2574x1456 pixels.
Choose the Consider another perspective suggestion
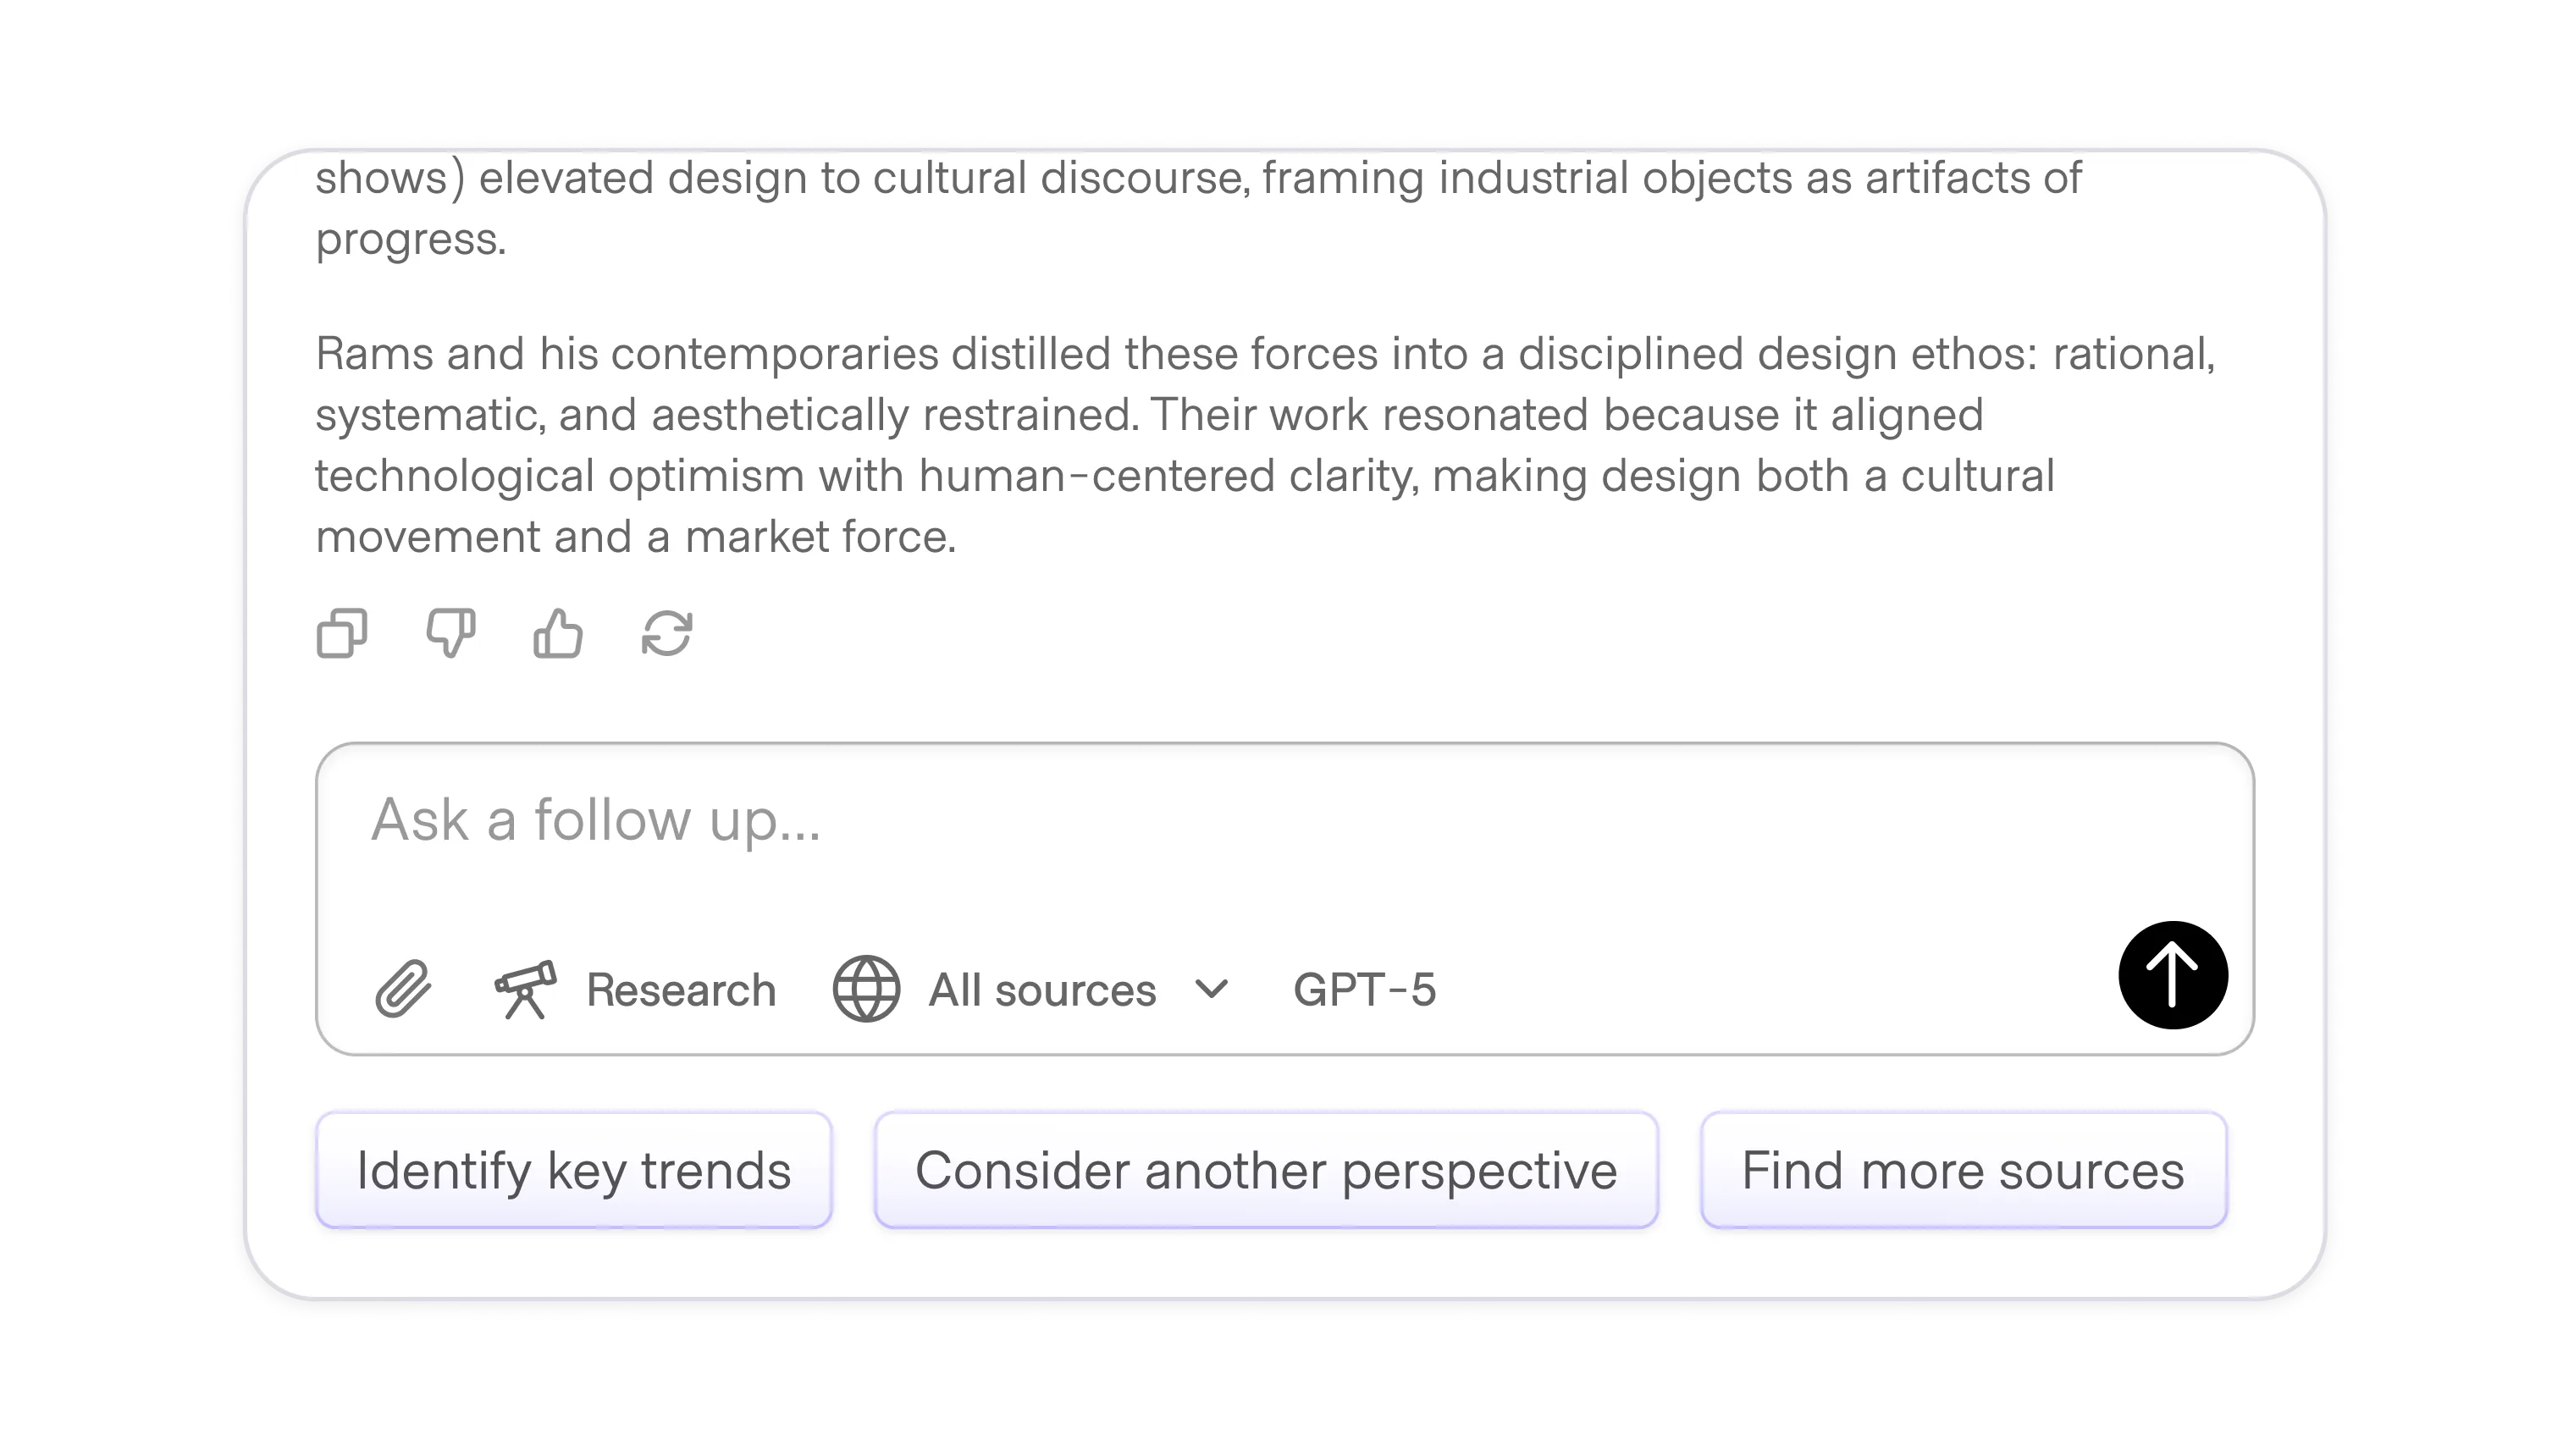click(1266, 1170)
